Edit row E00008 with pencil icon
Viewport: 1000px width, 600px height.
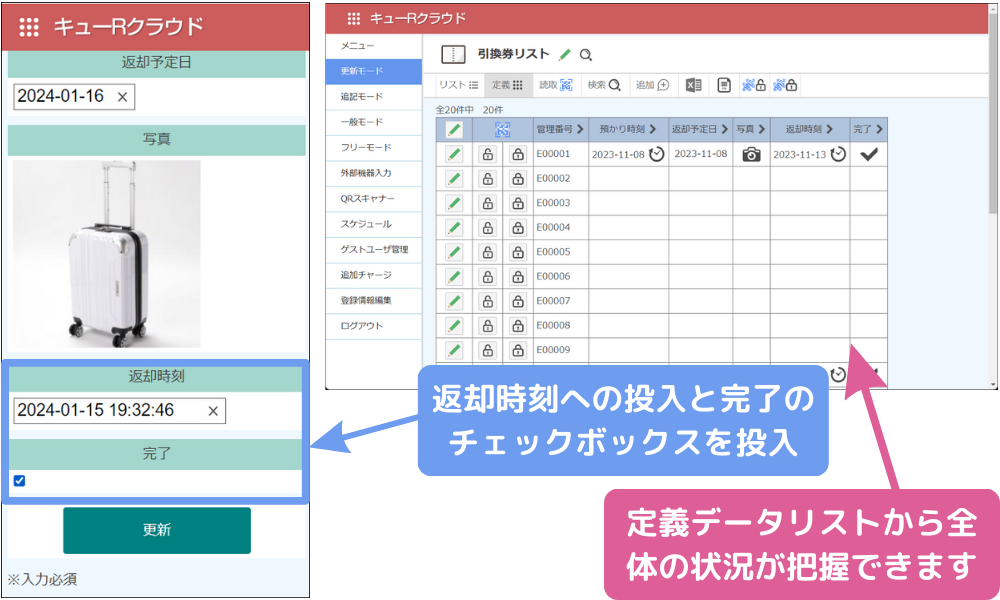[453, 326]
